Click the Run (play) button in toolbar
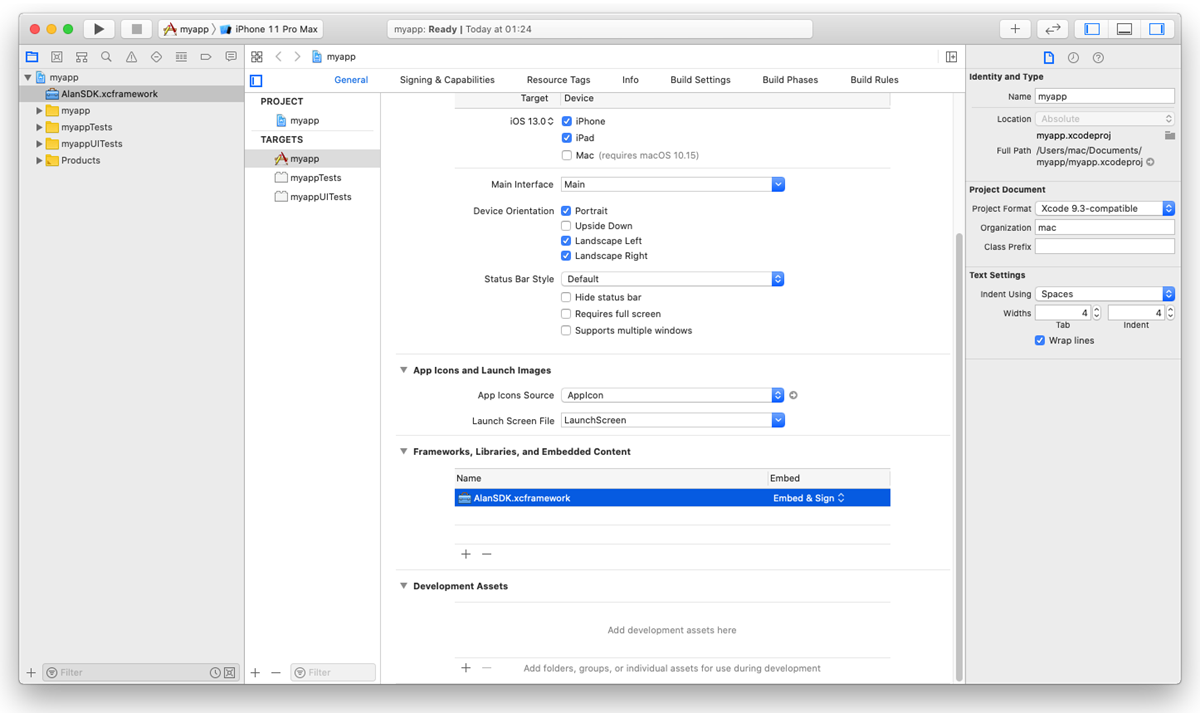 point(99,29)
